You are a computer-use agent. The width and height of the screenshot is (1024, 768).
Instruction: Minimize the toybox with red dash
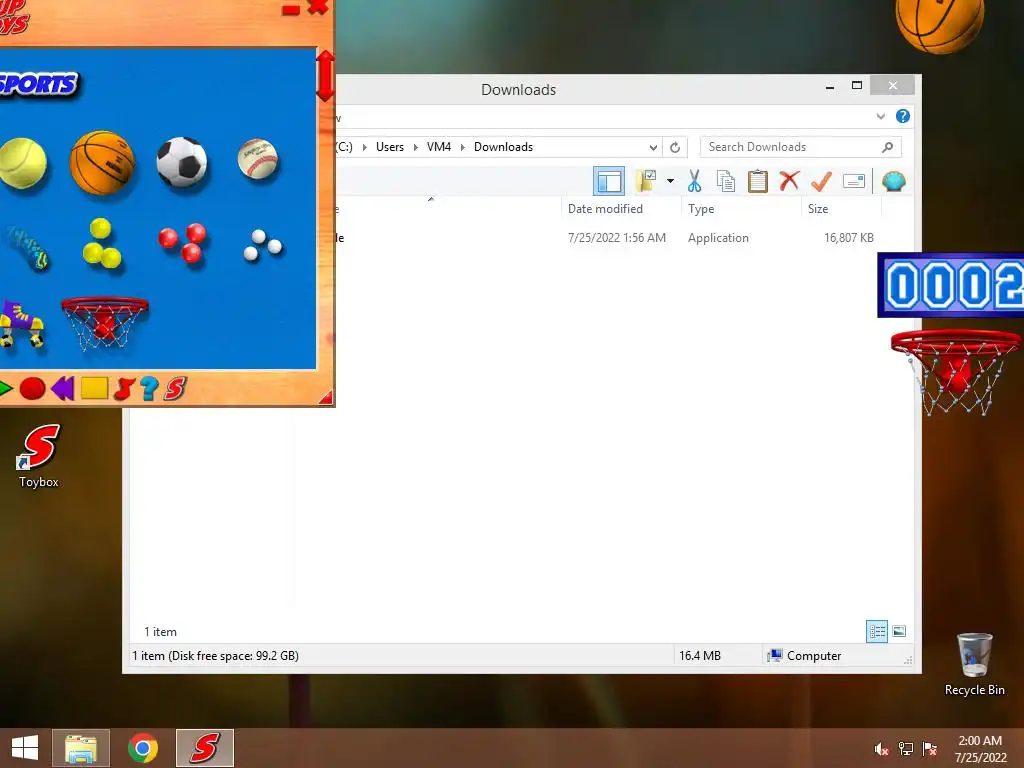pos(291,9)
